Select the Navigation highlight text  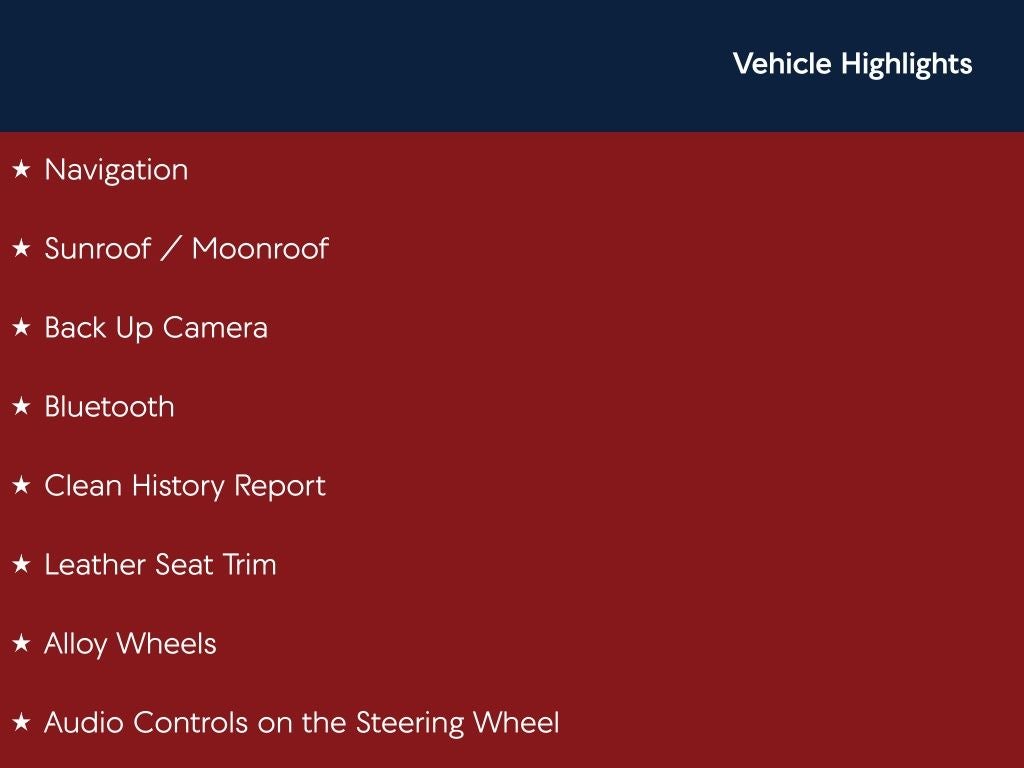pos(116,170)
